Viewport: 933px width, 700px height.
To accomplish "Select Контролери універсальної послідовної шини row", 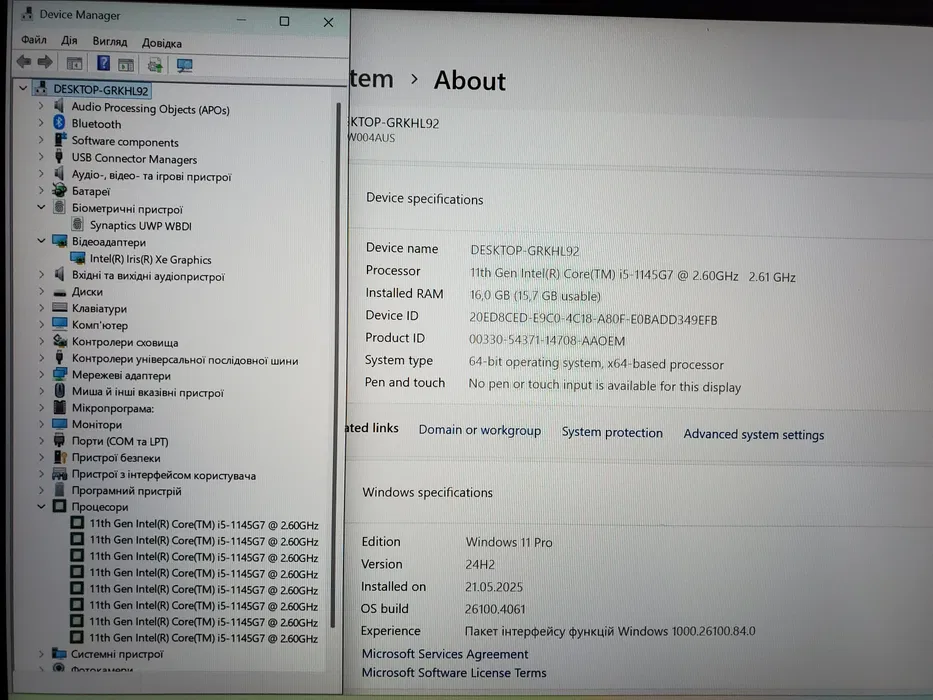I will pyautogui.click(x=185, y=359).
